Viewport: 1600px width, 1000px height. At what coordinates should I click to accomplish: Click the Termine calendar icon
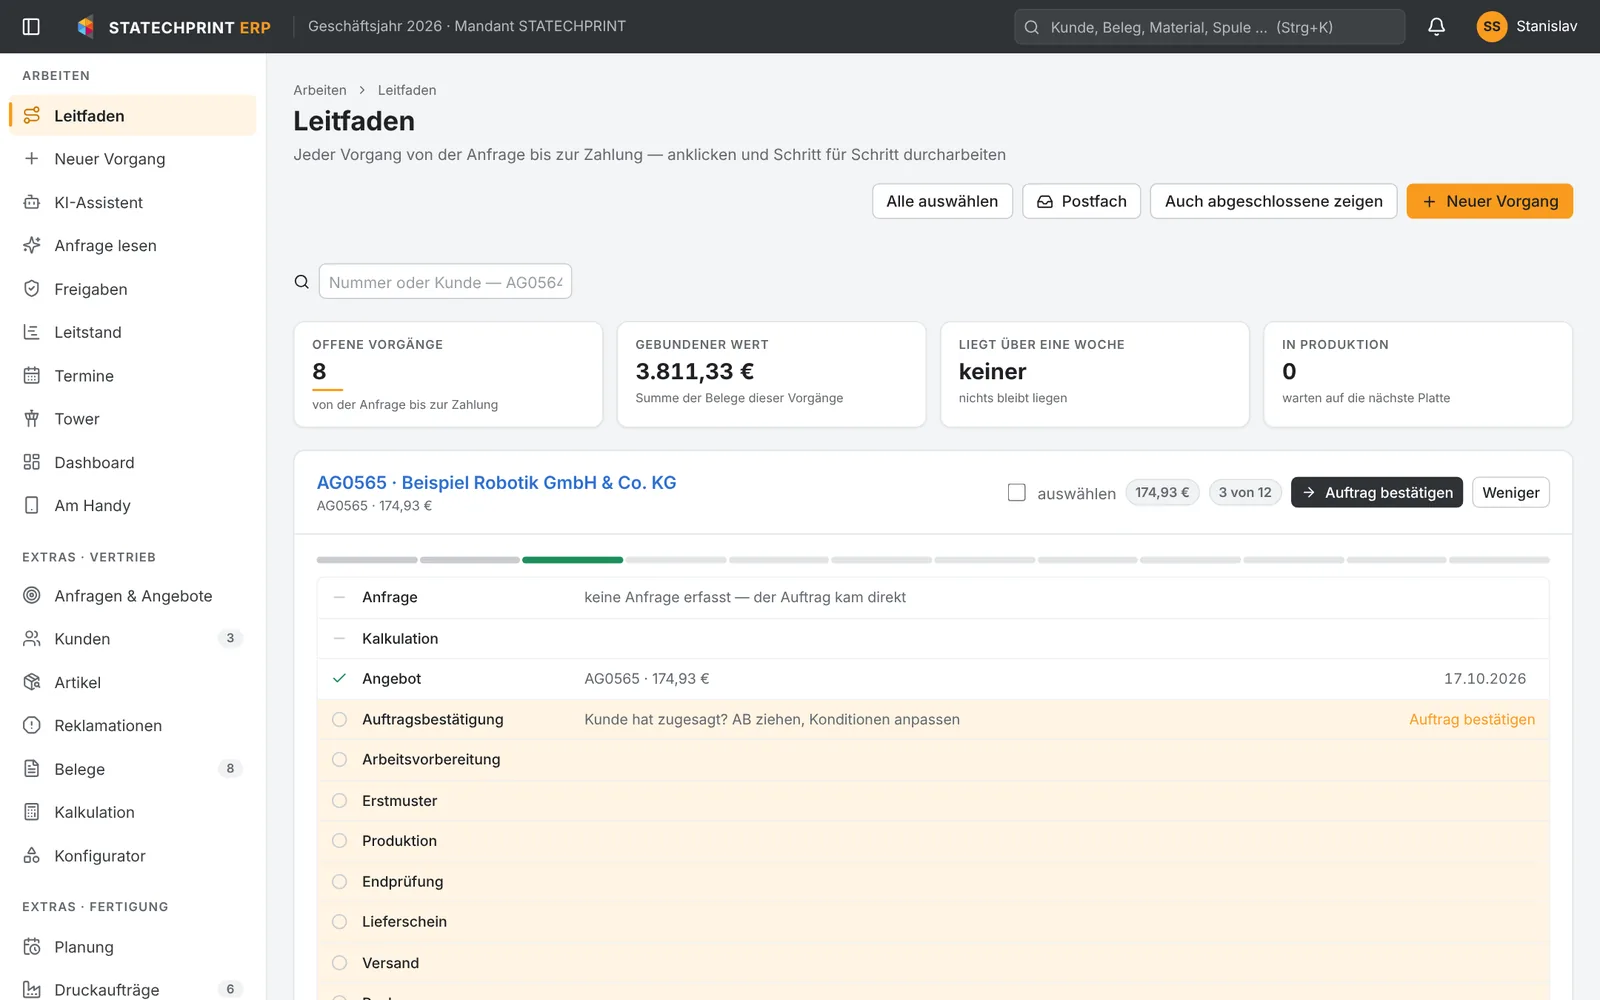(32, 376)
